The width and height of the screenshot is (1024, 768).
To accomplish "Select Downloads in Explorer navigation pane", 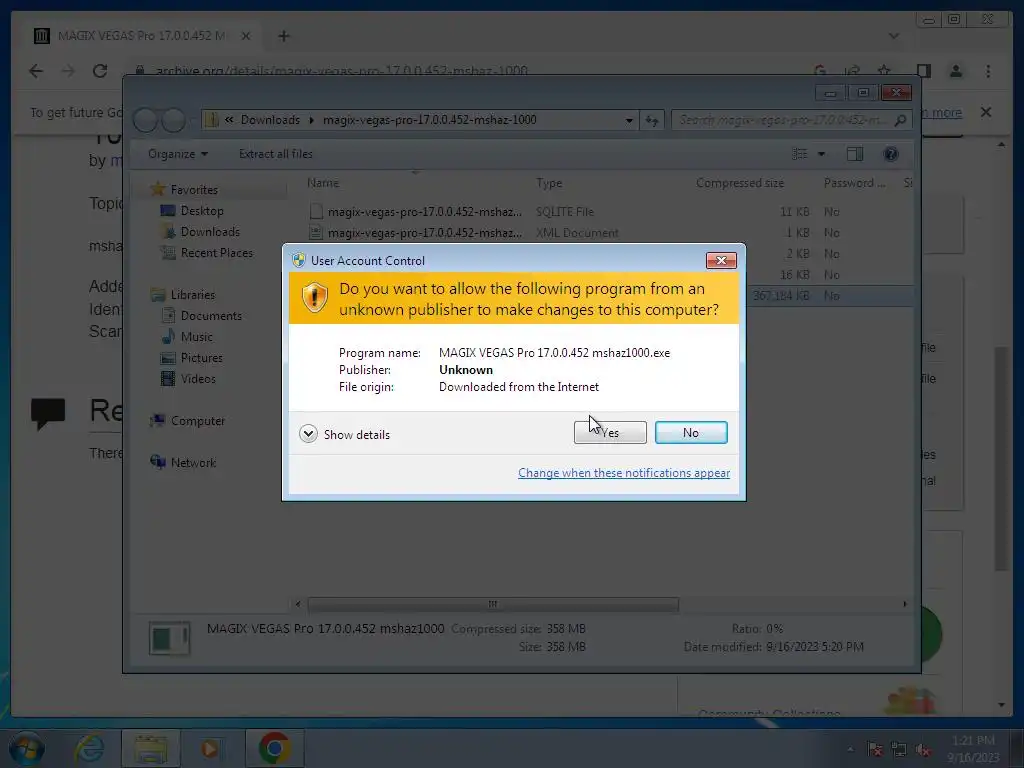I will [210, 232].
